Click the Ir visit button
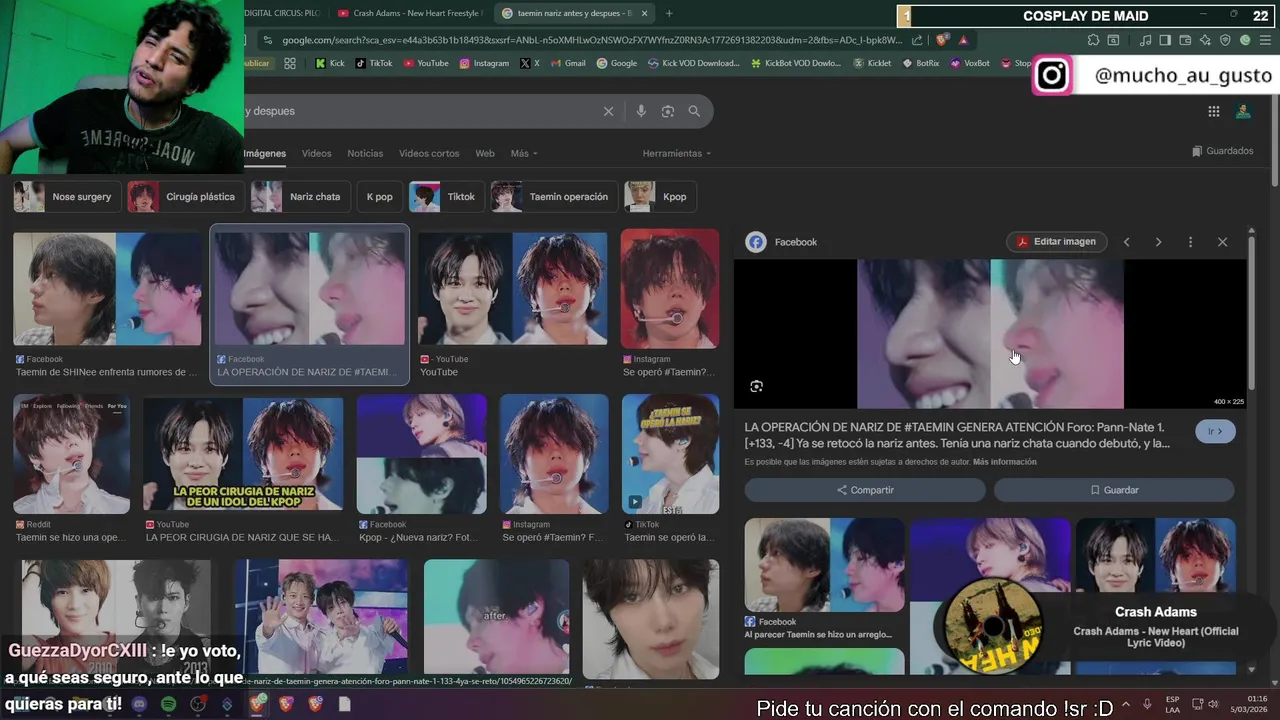Image resolution: width=1280 pixels, height=720 pixels. [x=1215, y=432]
